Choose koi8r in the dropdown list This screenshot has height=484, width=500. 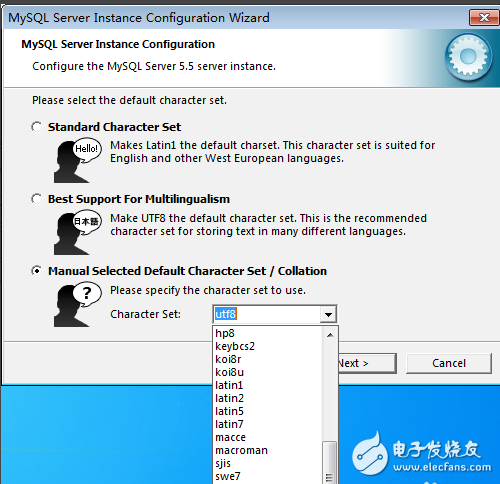tap(268, 359)
